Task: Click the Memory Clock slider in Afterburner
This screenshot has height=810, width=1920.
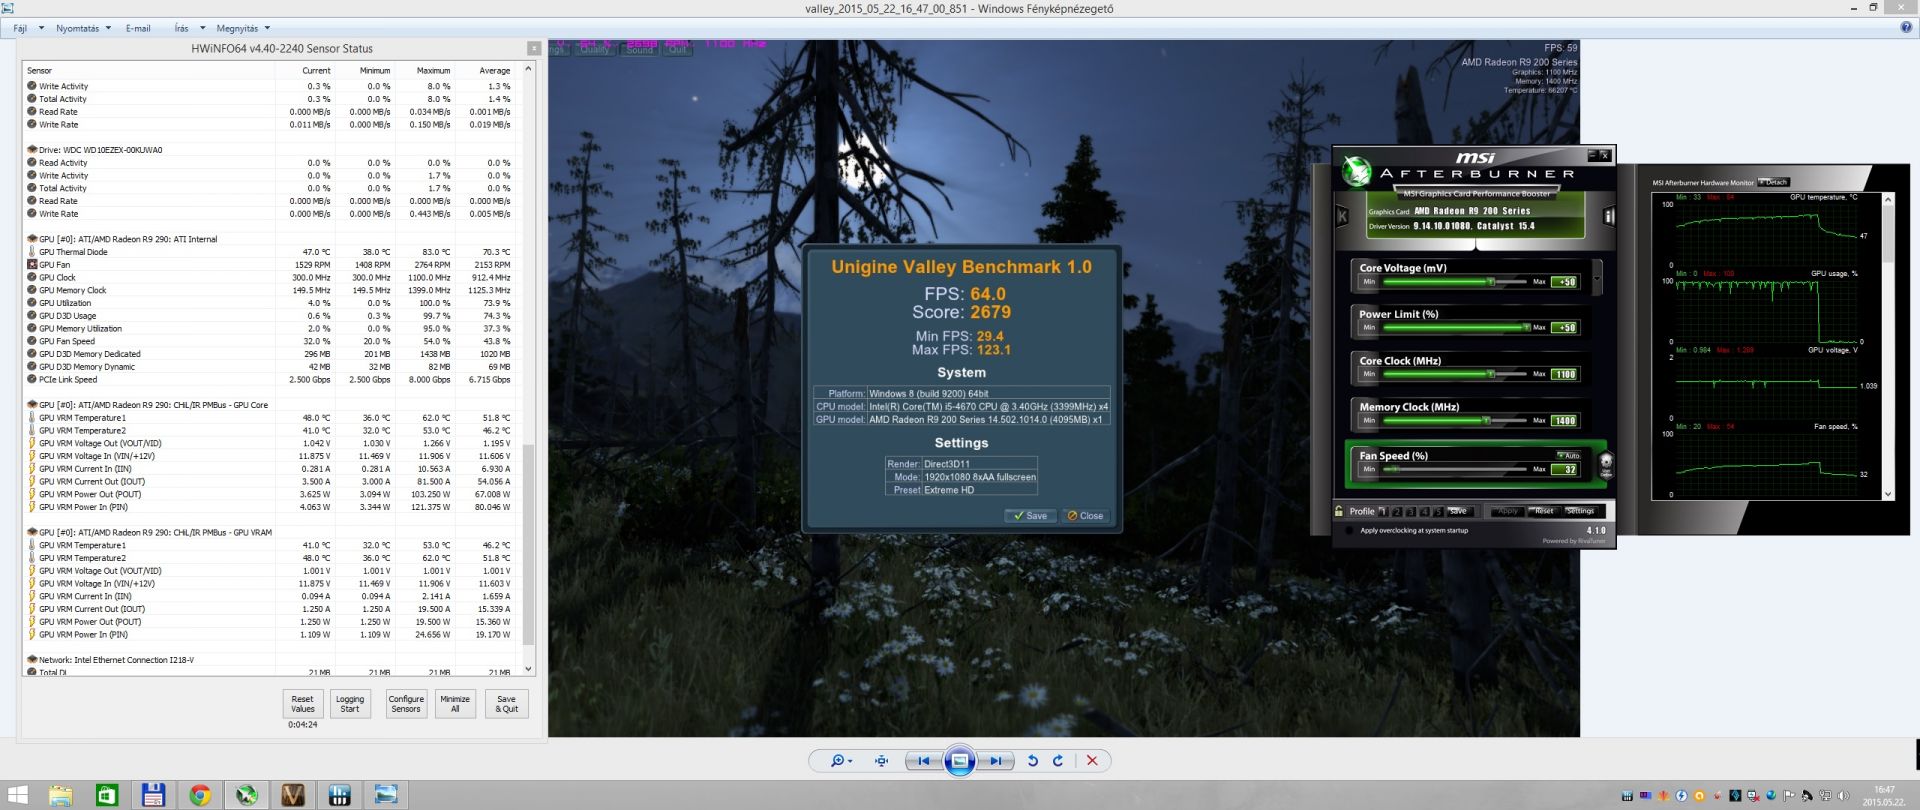Action: [1455, 421]
